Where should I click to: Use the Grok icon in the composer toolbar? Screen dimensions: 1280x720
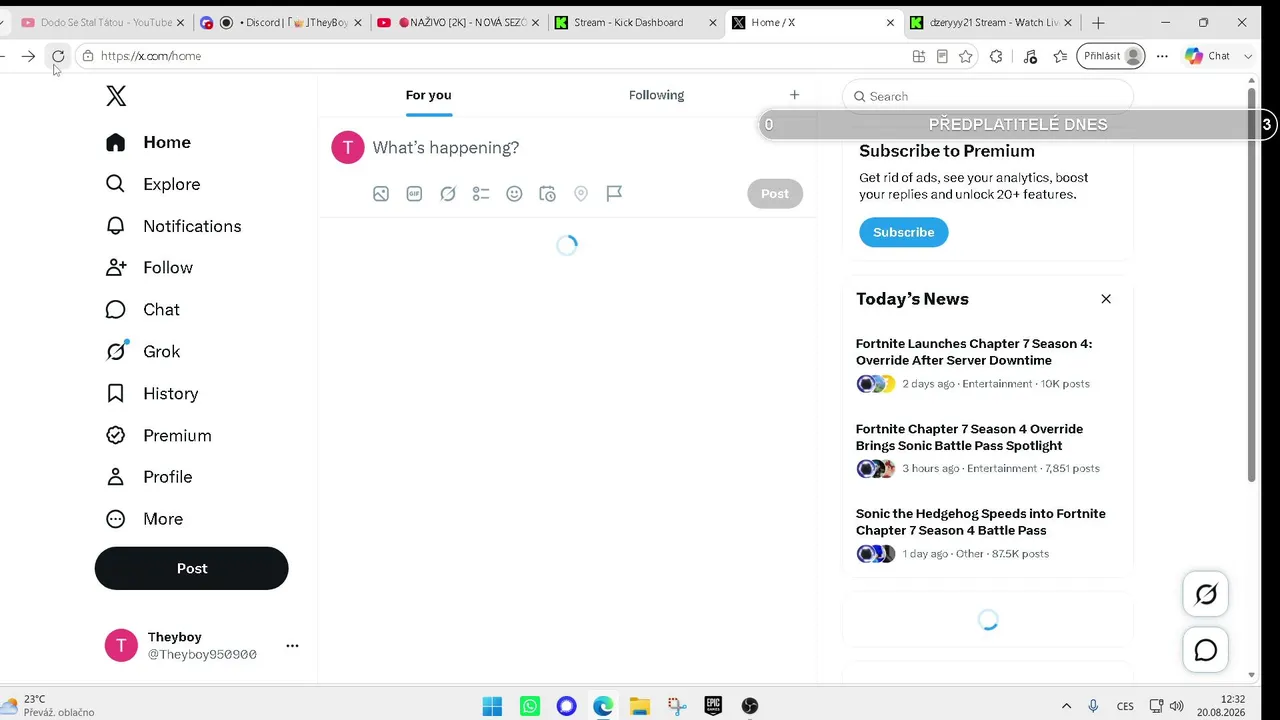point(448,194)
